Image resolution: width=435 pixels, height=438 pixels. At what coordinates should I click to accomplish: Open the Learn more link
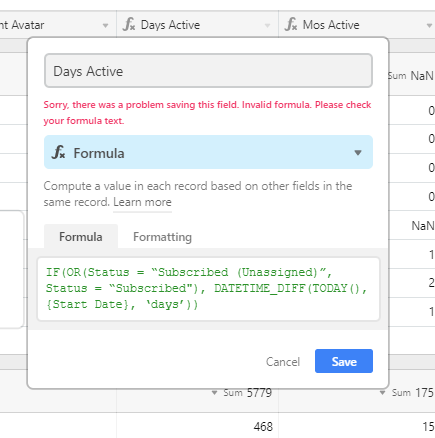pos(142,202)
